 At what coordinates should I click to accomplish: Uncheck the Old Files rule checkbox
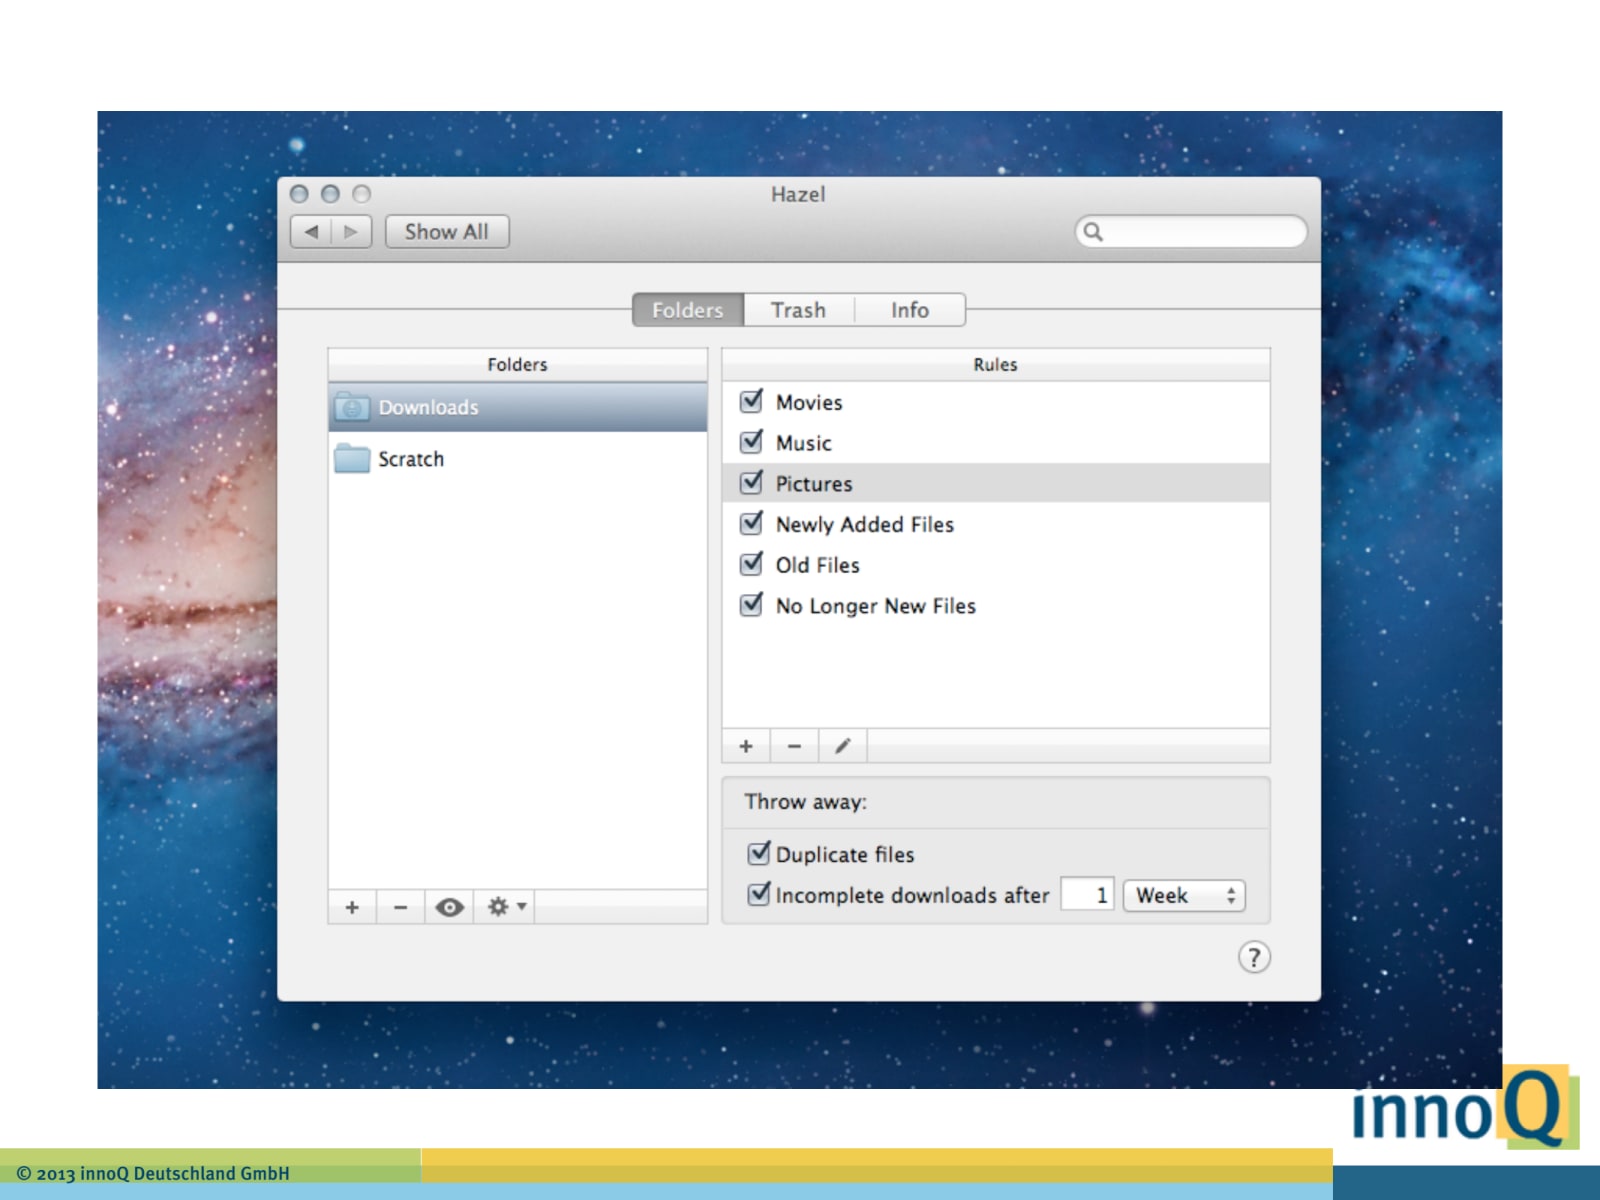751,564
